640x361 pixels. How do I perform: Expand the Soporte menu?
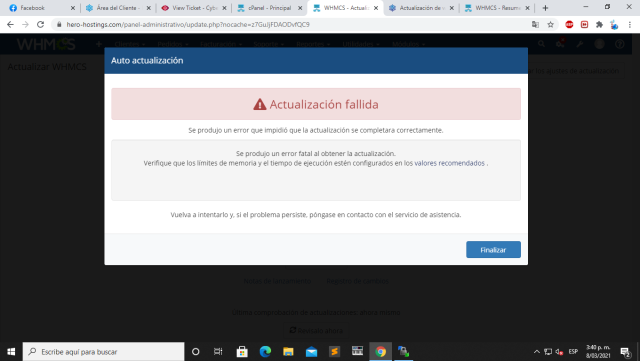pyautogui.click(x=269, y=44)
